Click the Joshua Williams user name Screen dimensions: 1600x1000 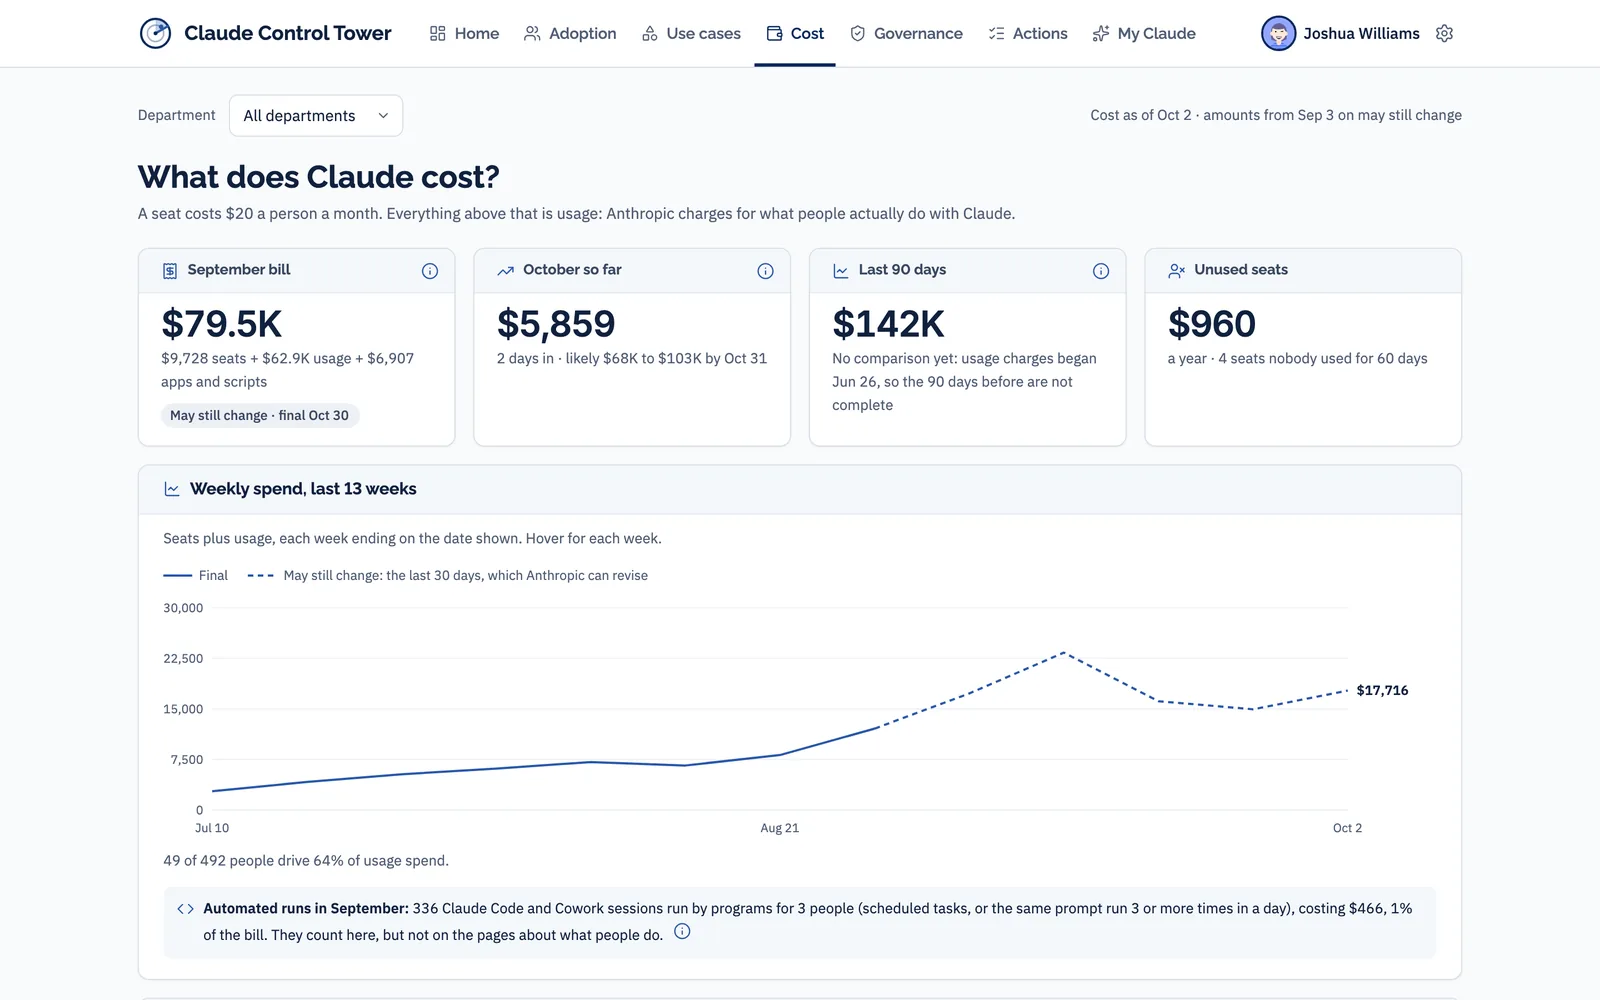pyautogui.click(x=1361, y=33)
